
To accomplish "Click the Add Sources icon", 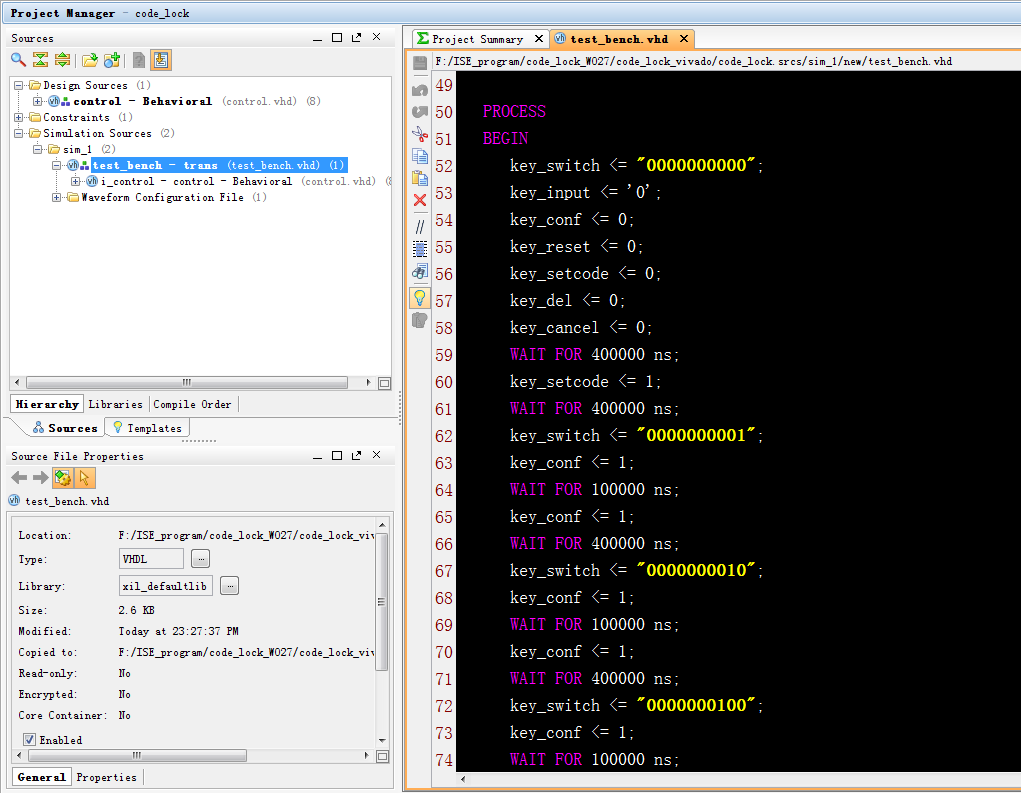I will tap(112, 60).
